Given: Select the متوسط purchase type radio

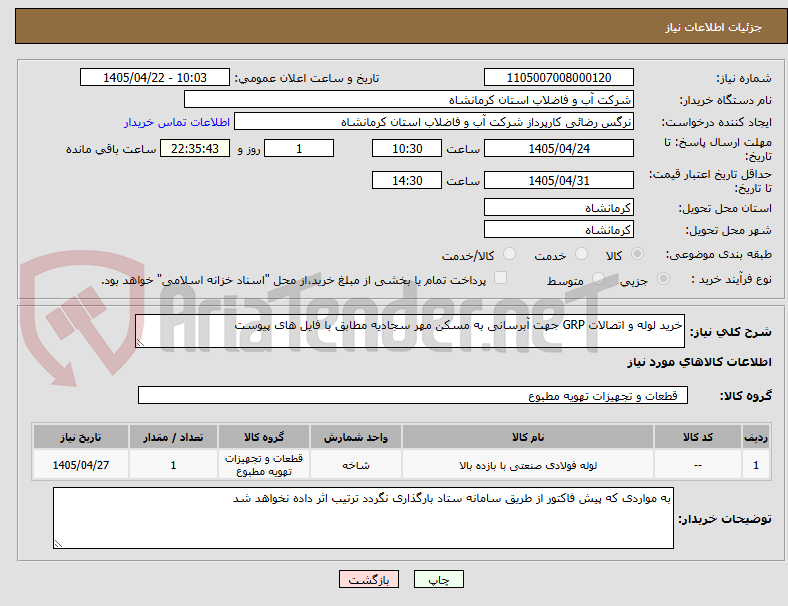Looking at the screenshot, I should click(x=598, y=279).
